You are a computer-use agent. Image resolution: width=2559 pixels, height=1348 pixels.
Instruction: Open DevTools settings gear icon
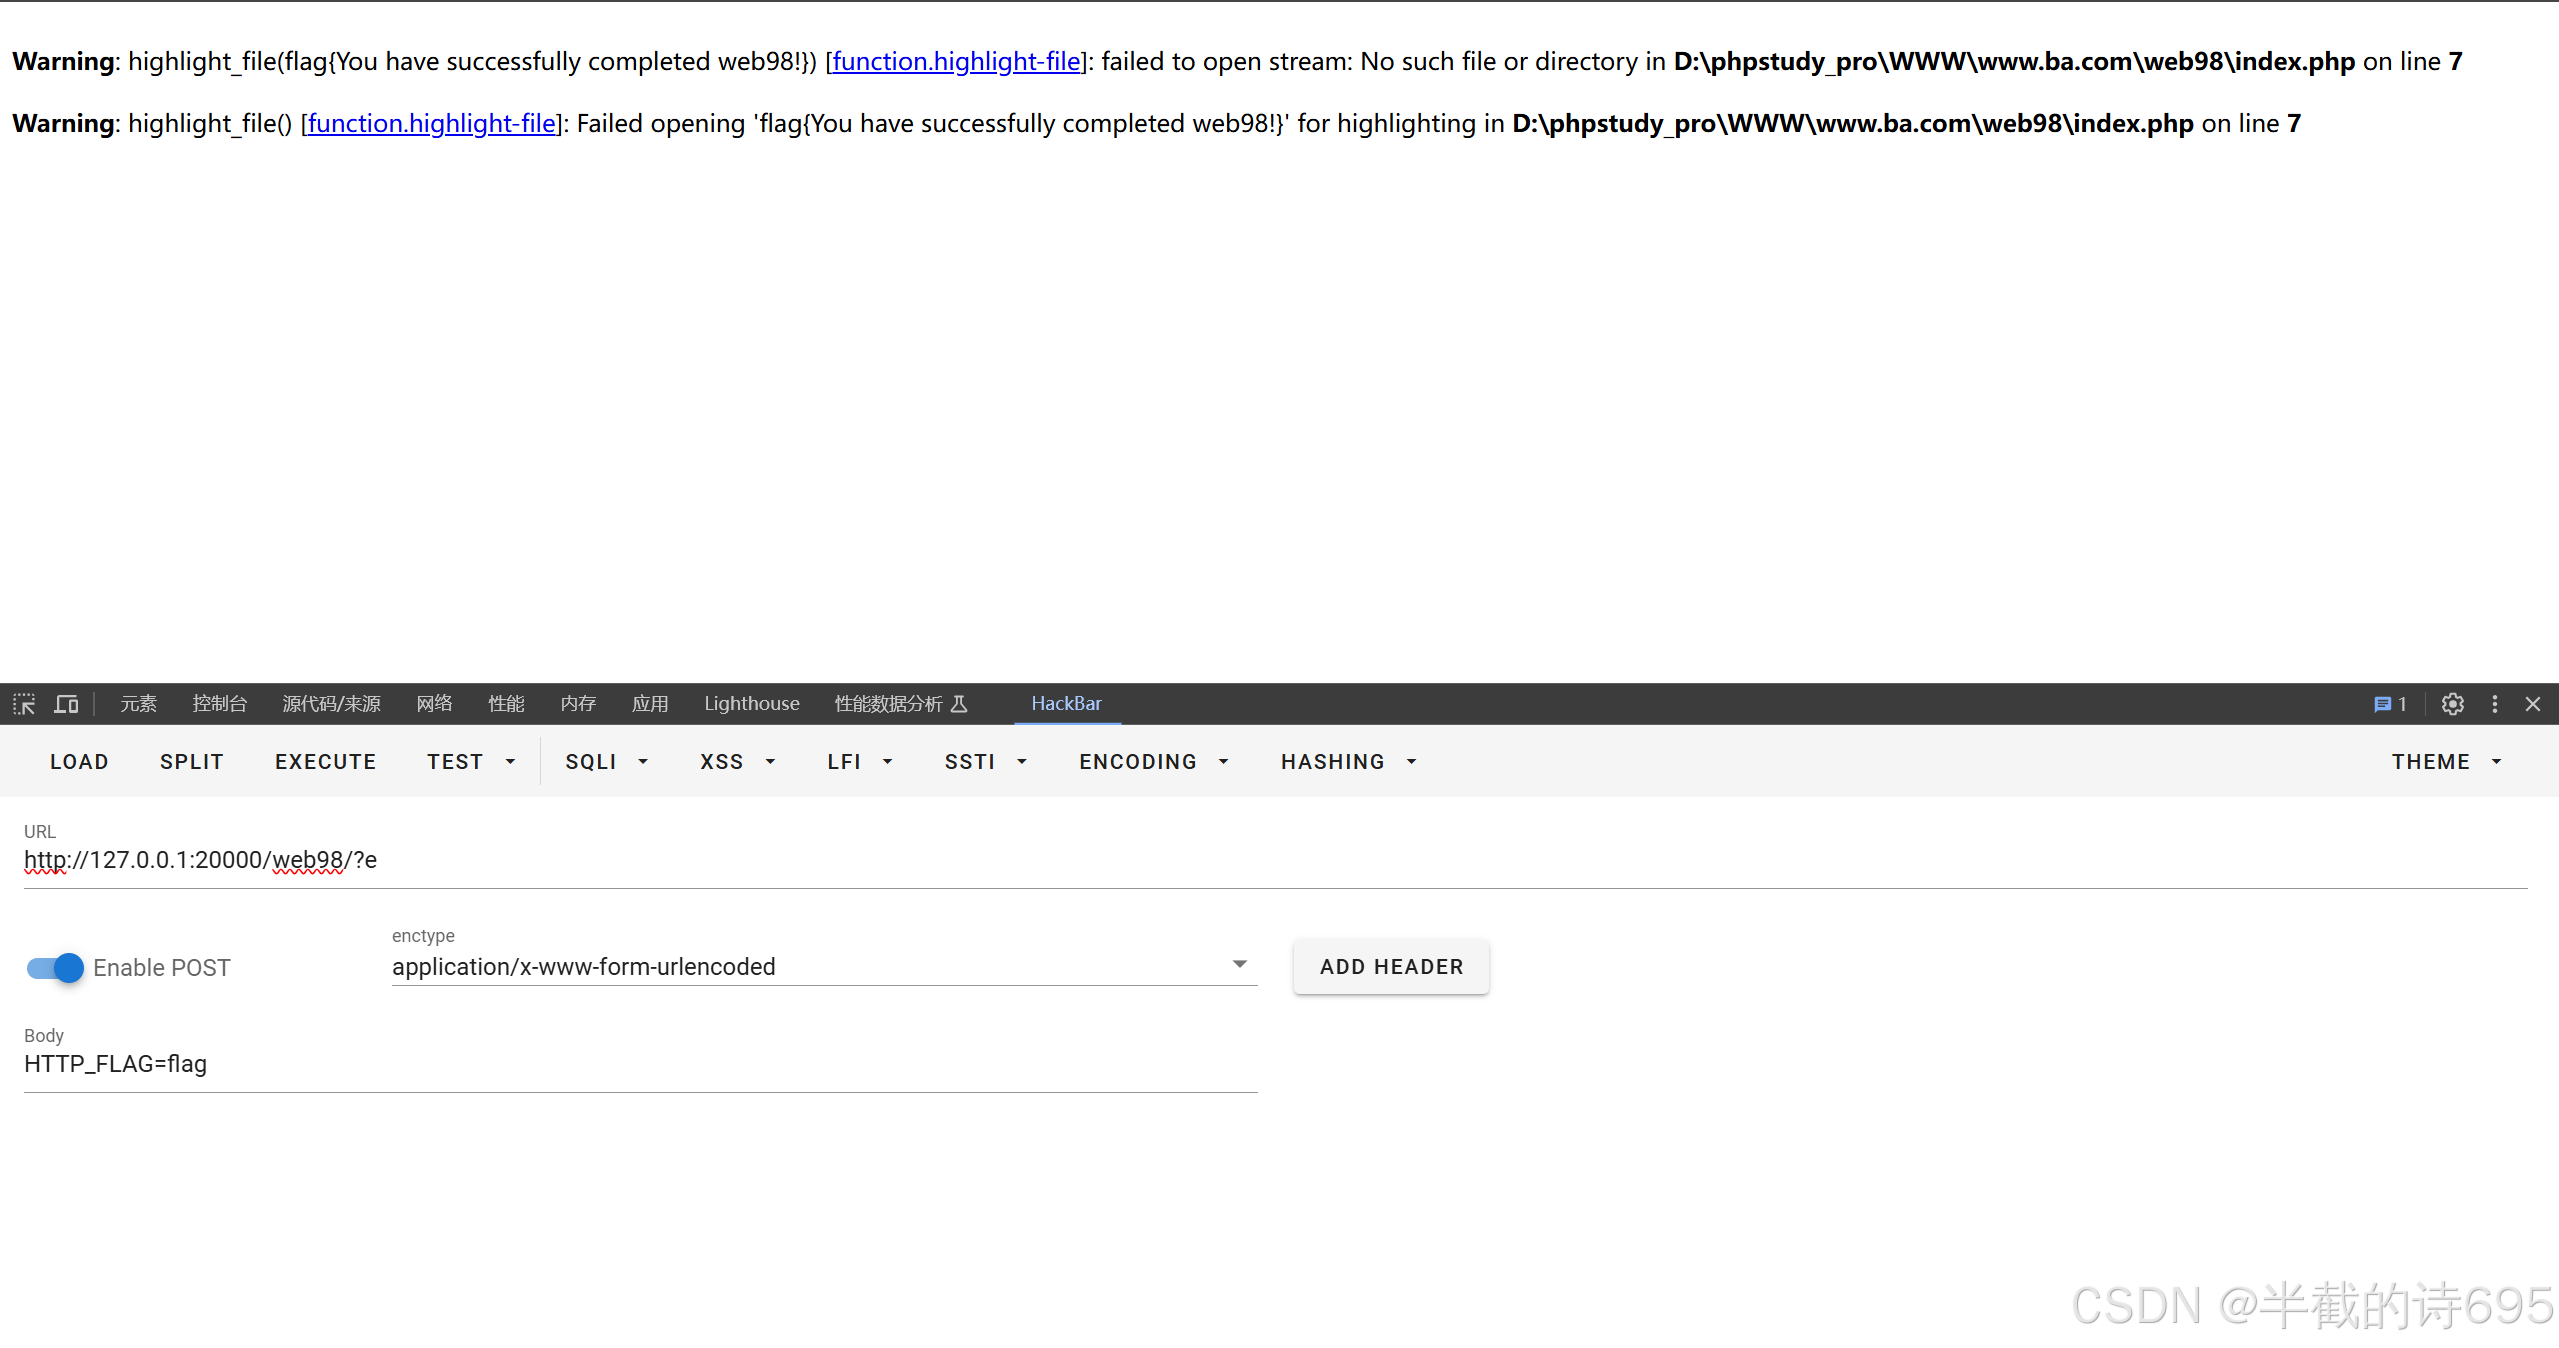click(2452, 704)
